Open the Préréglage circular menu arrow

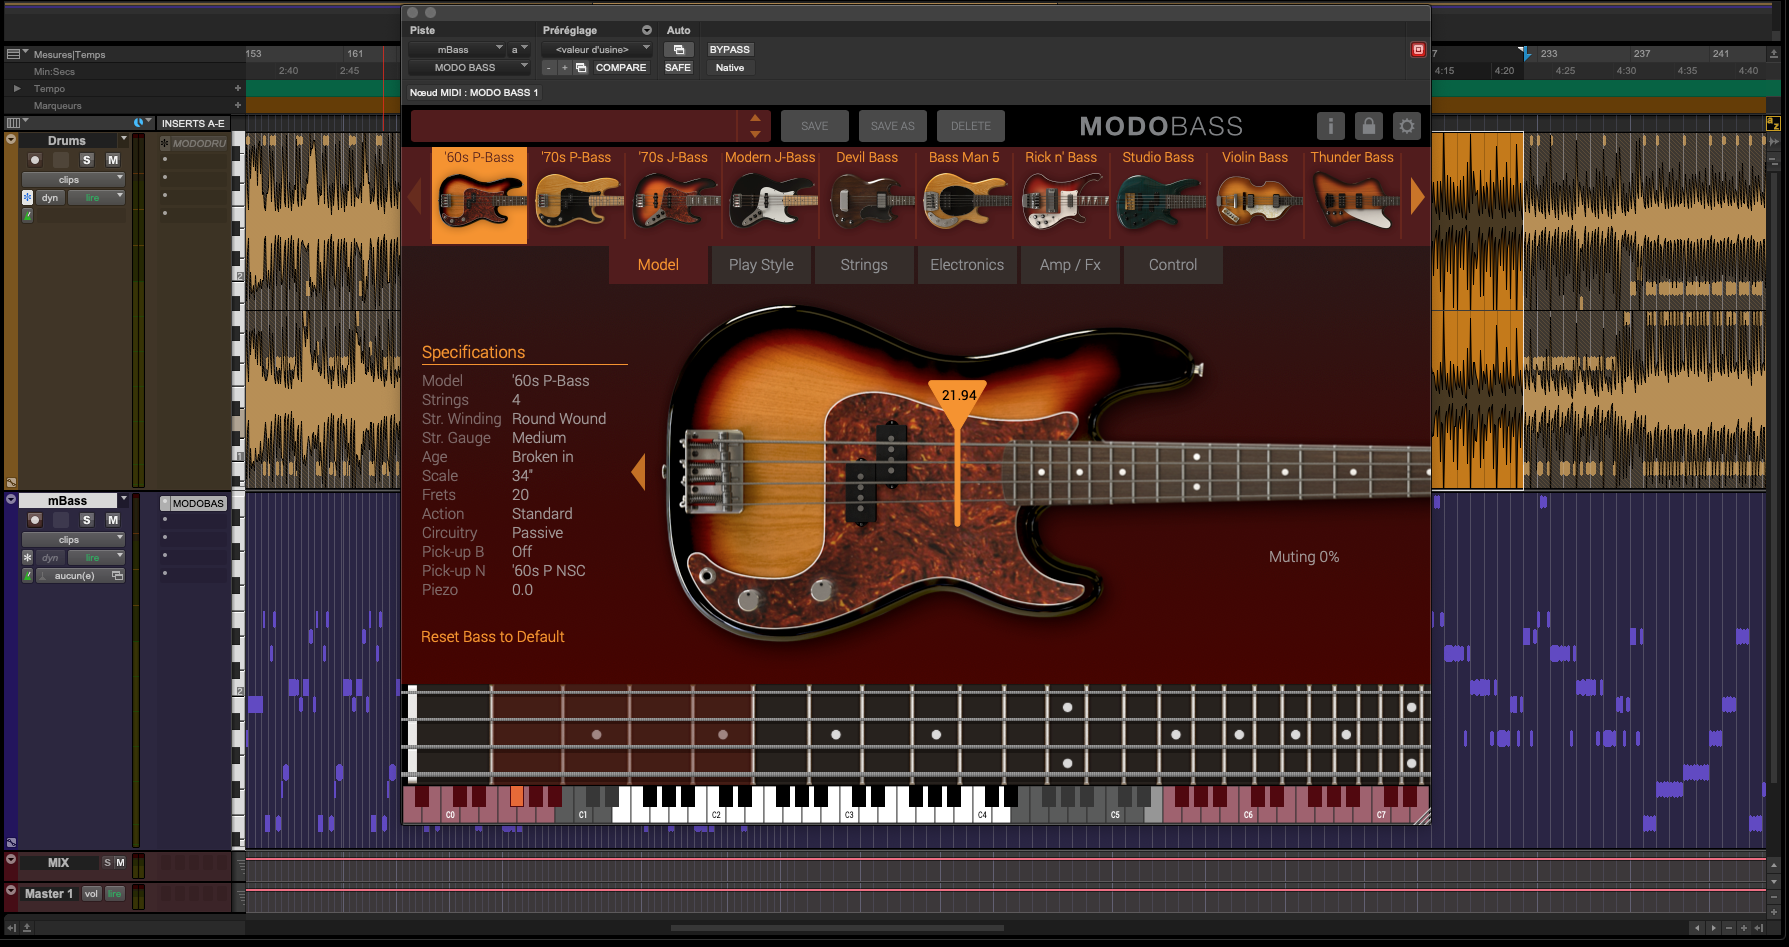pyautogui.click(x=646, y=30)
